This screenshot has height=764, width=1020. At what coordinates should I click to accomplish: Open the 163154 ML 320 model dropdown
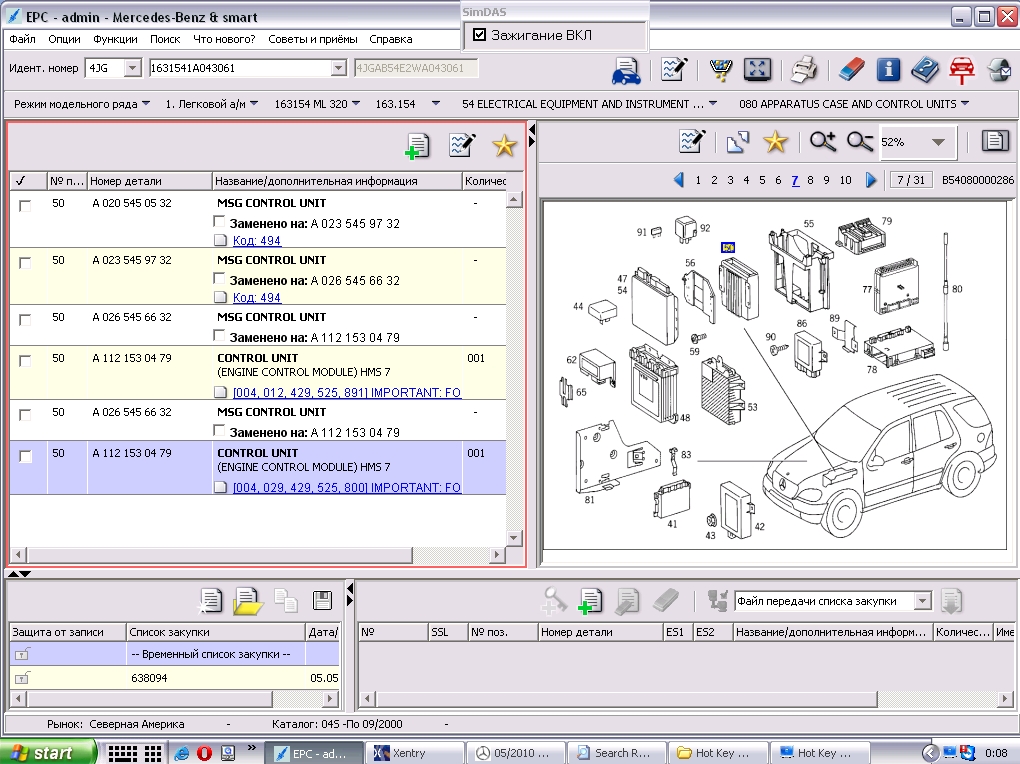[317, 103]
